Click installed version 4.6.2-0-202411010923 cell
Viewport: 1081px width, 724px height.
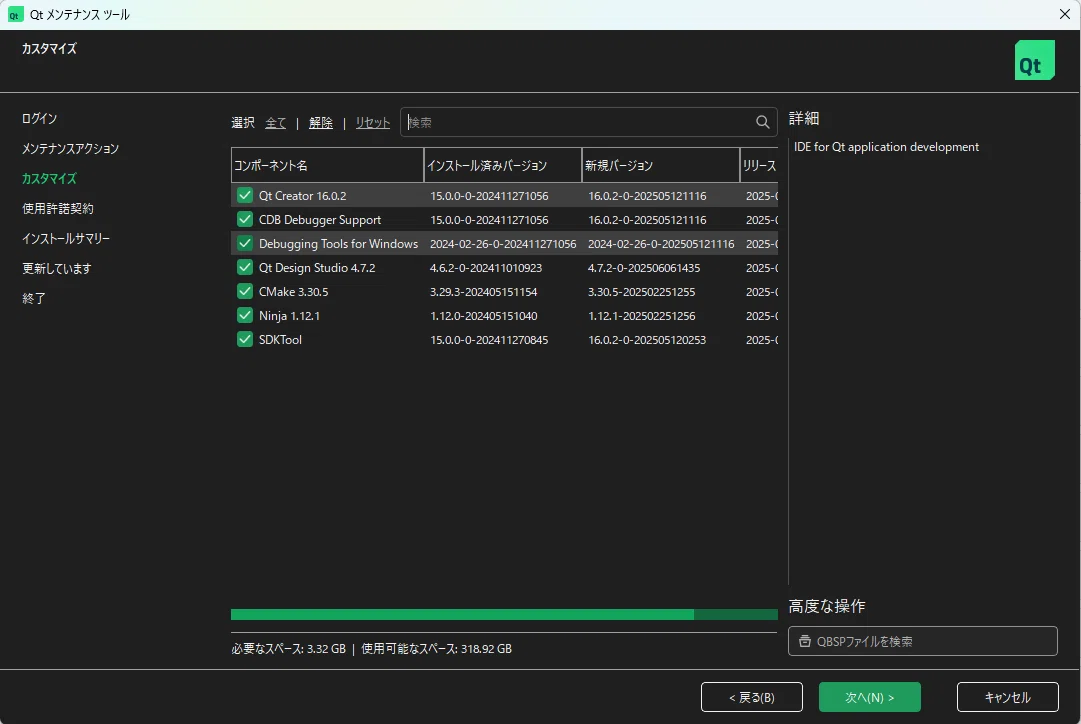click(486, 268)
